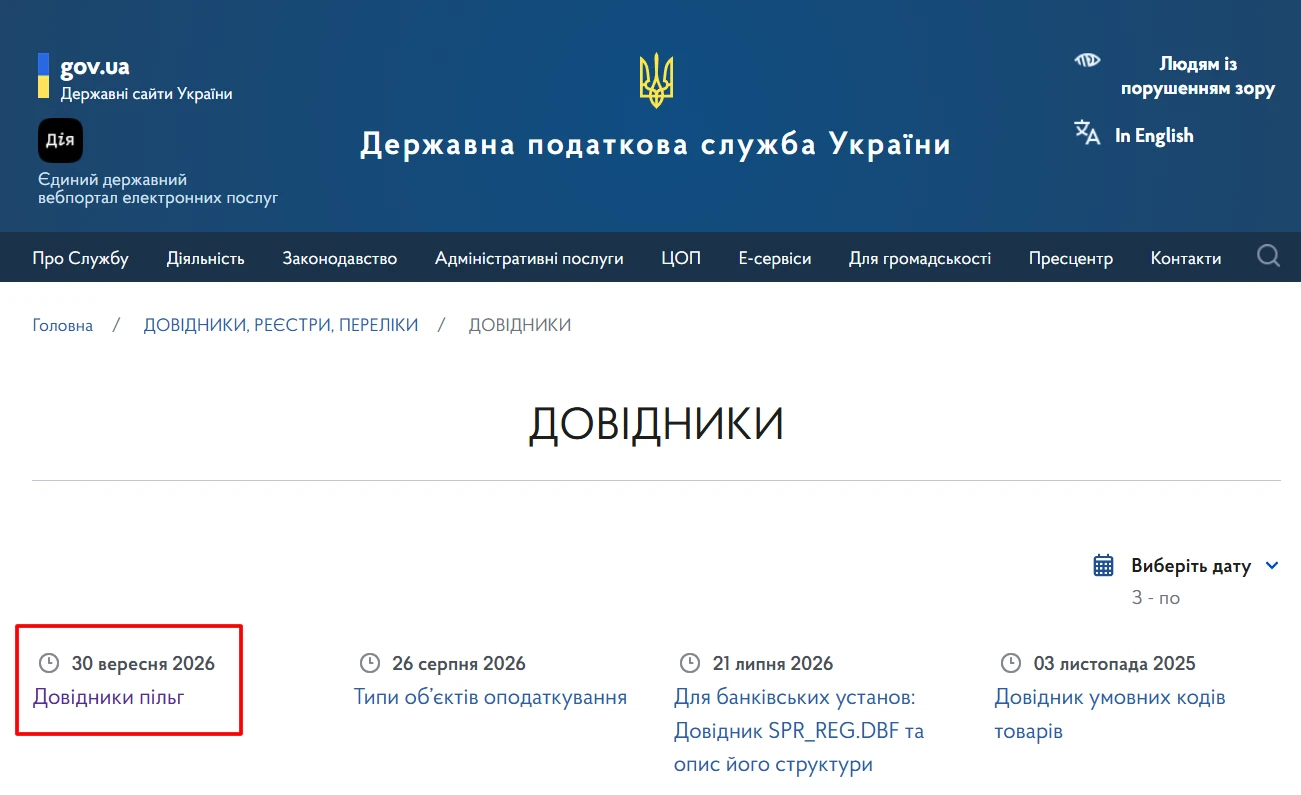The height and width of the screenshot is (795, 1301).
Task: Open the Е-сервіси menu
Action: tap(775, 258)
